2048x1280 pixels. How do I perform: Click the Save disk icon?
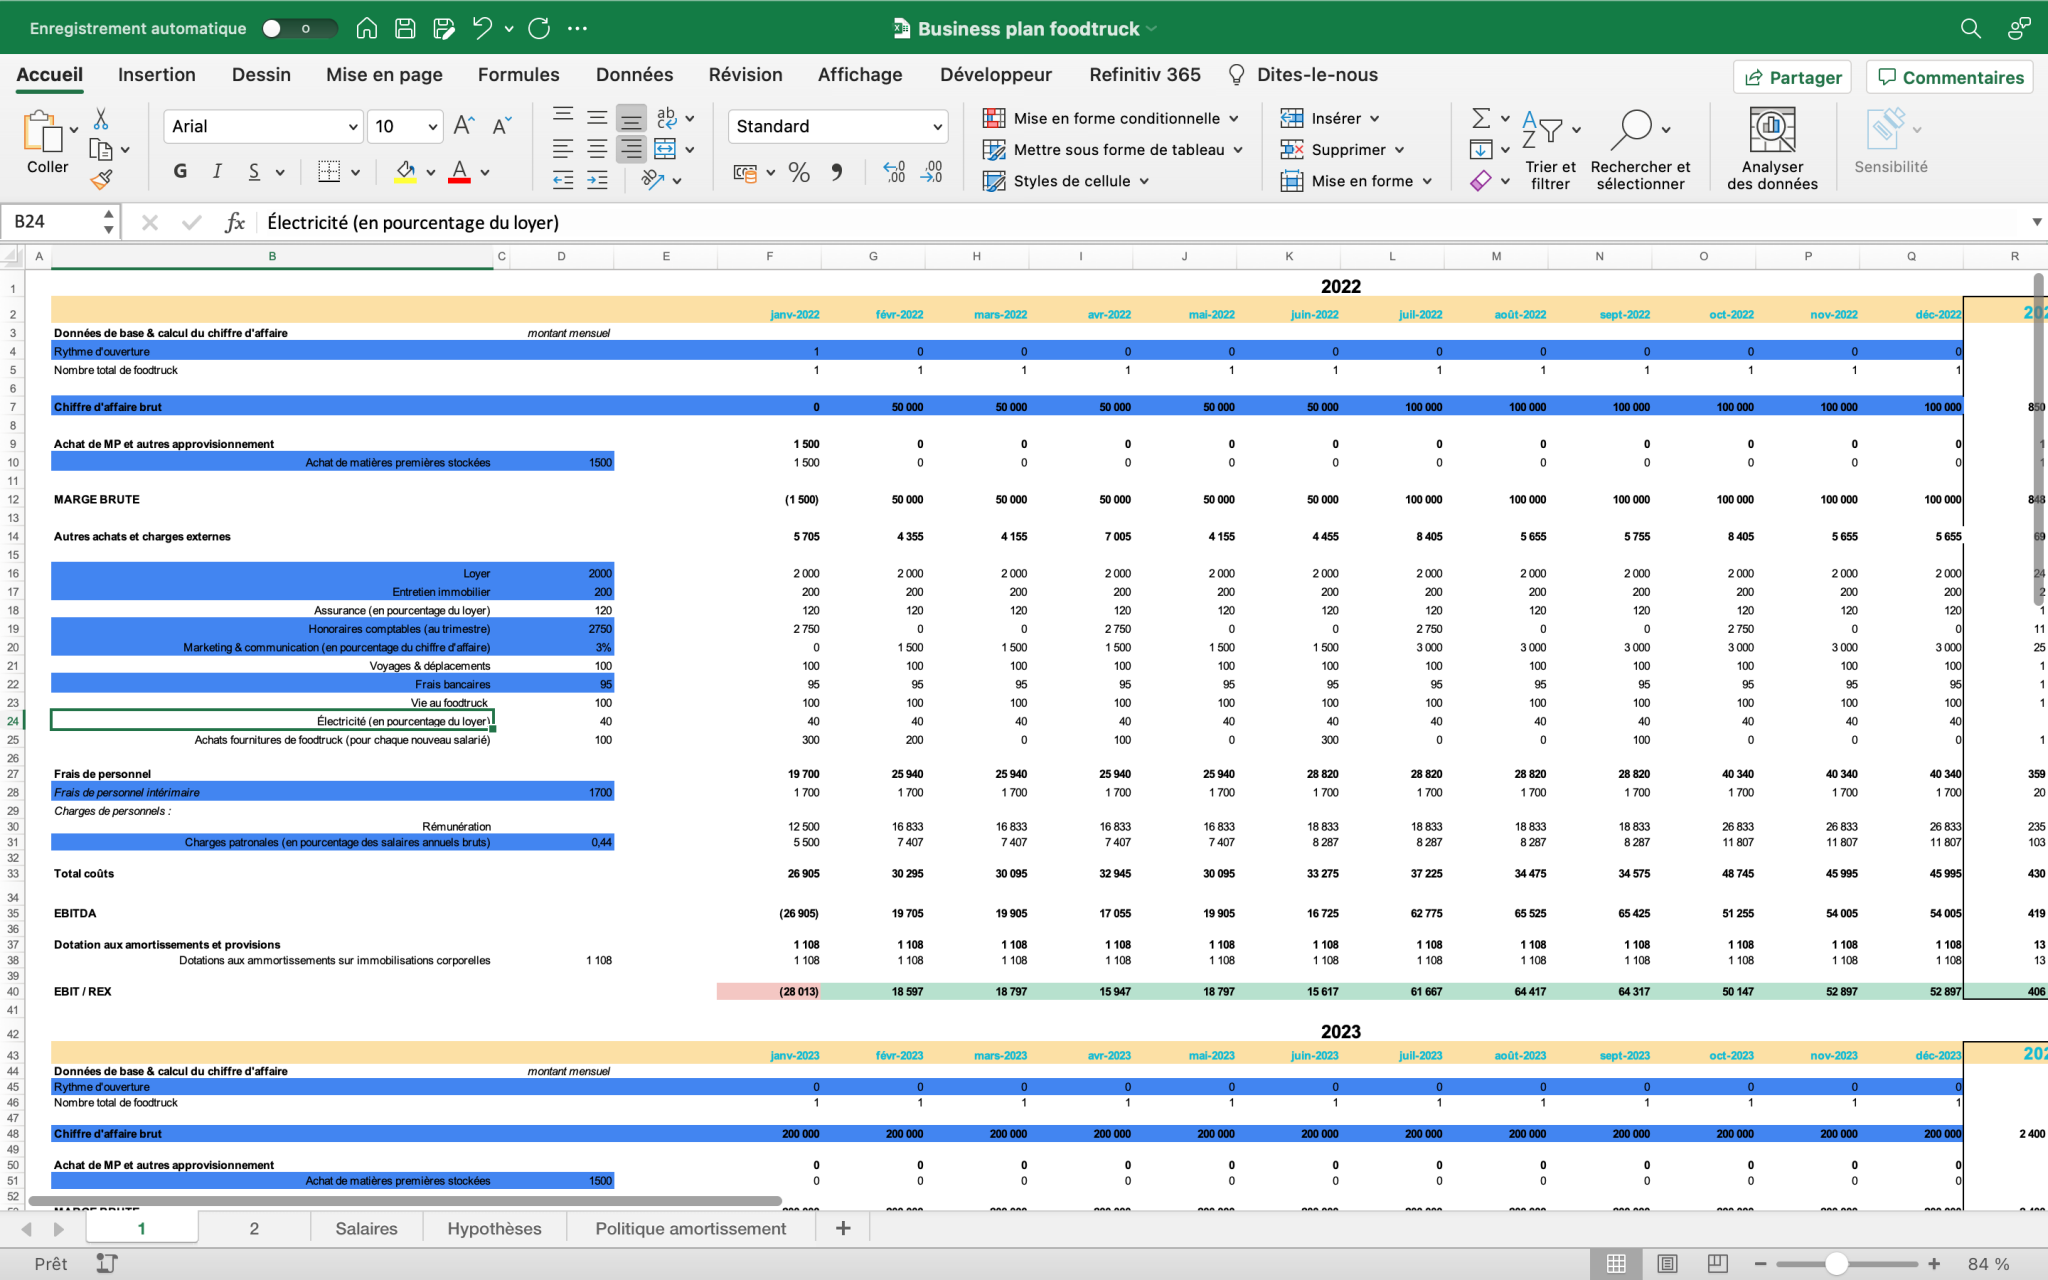(x=405, y=28)
